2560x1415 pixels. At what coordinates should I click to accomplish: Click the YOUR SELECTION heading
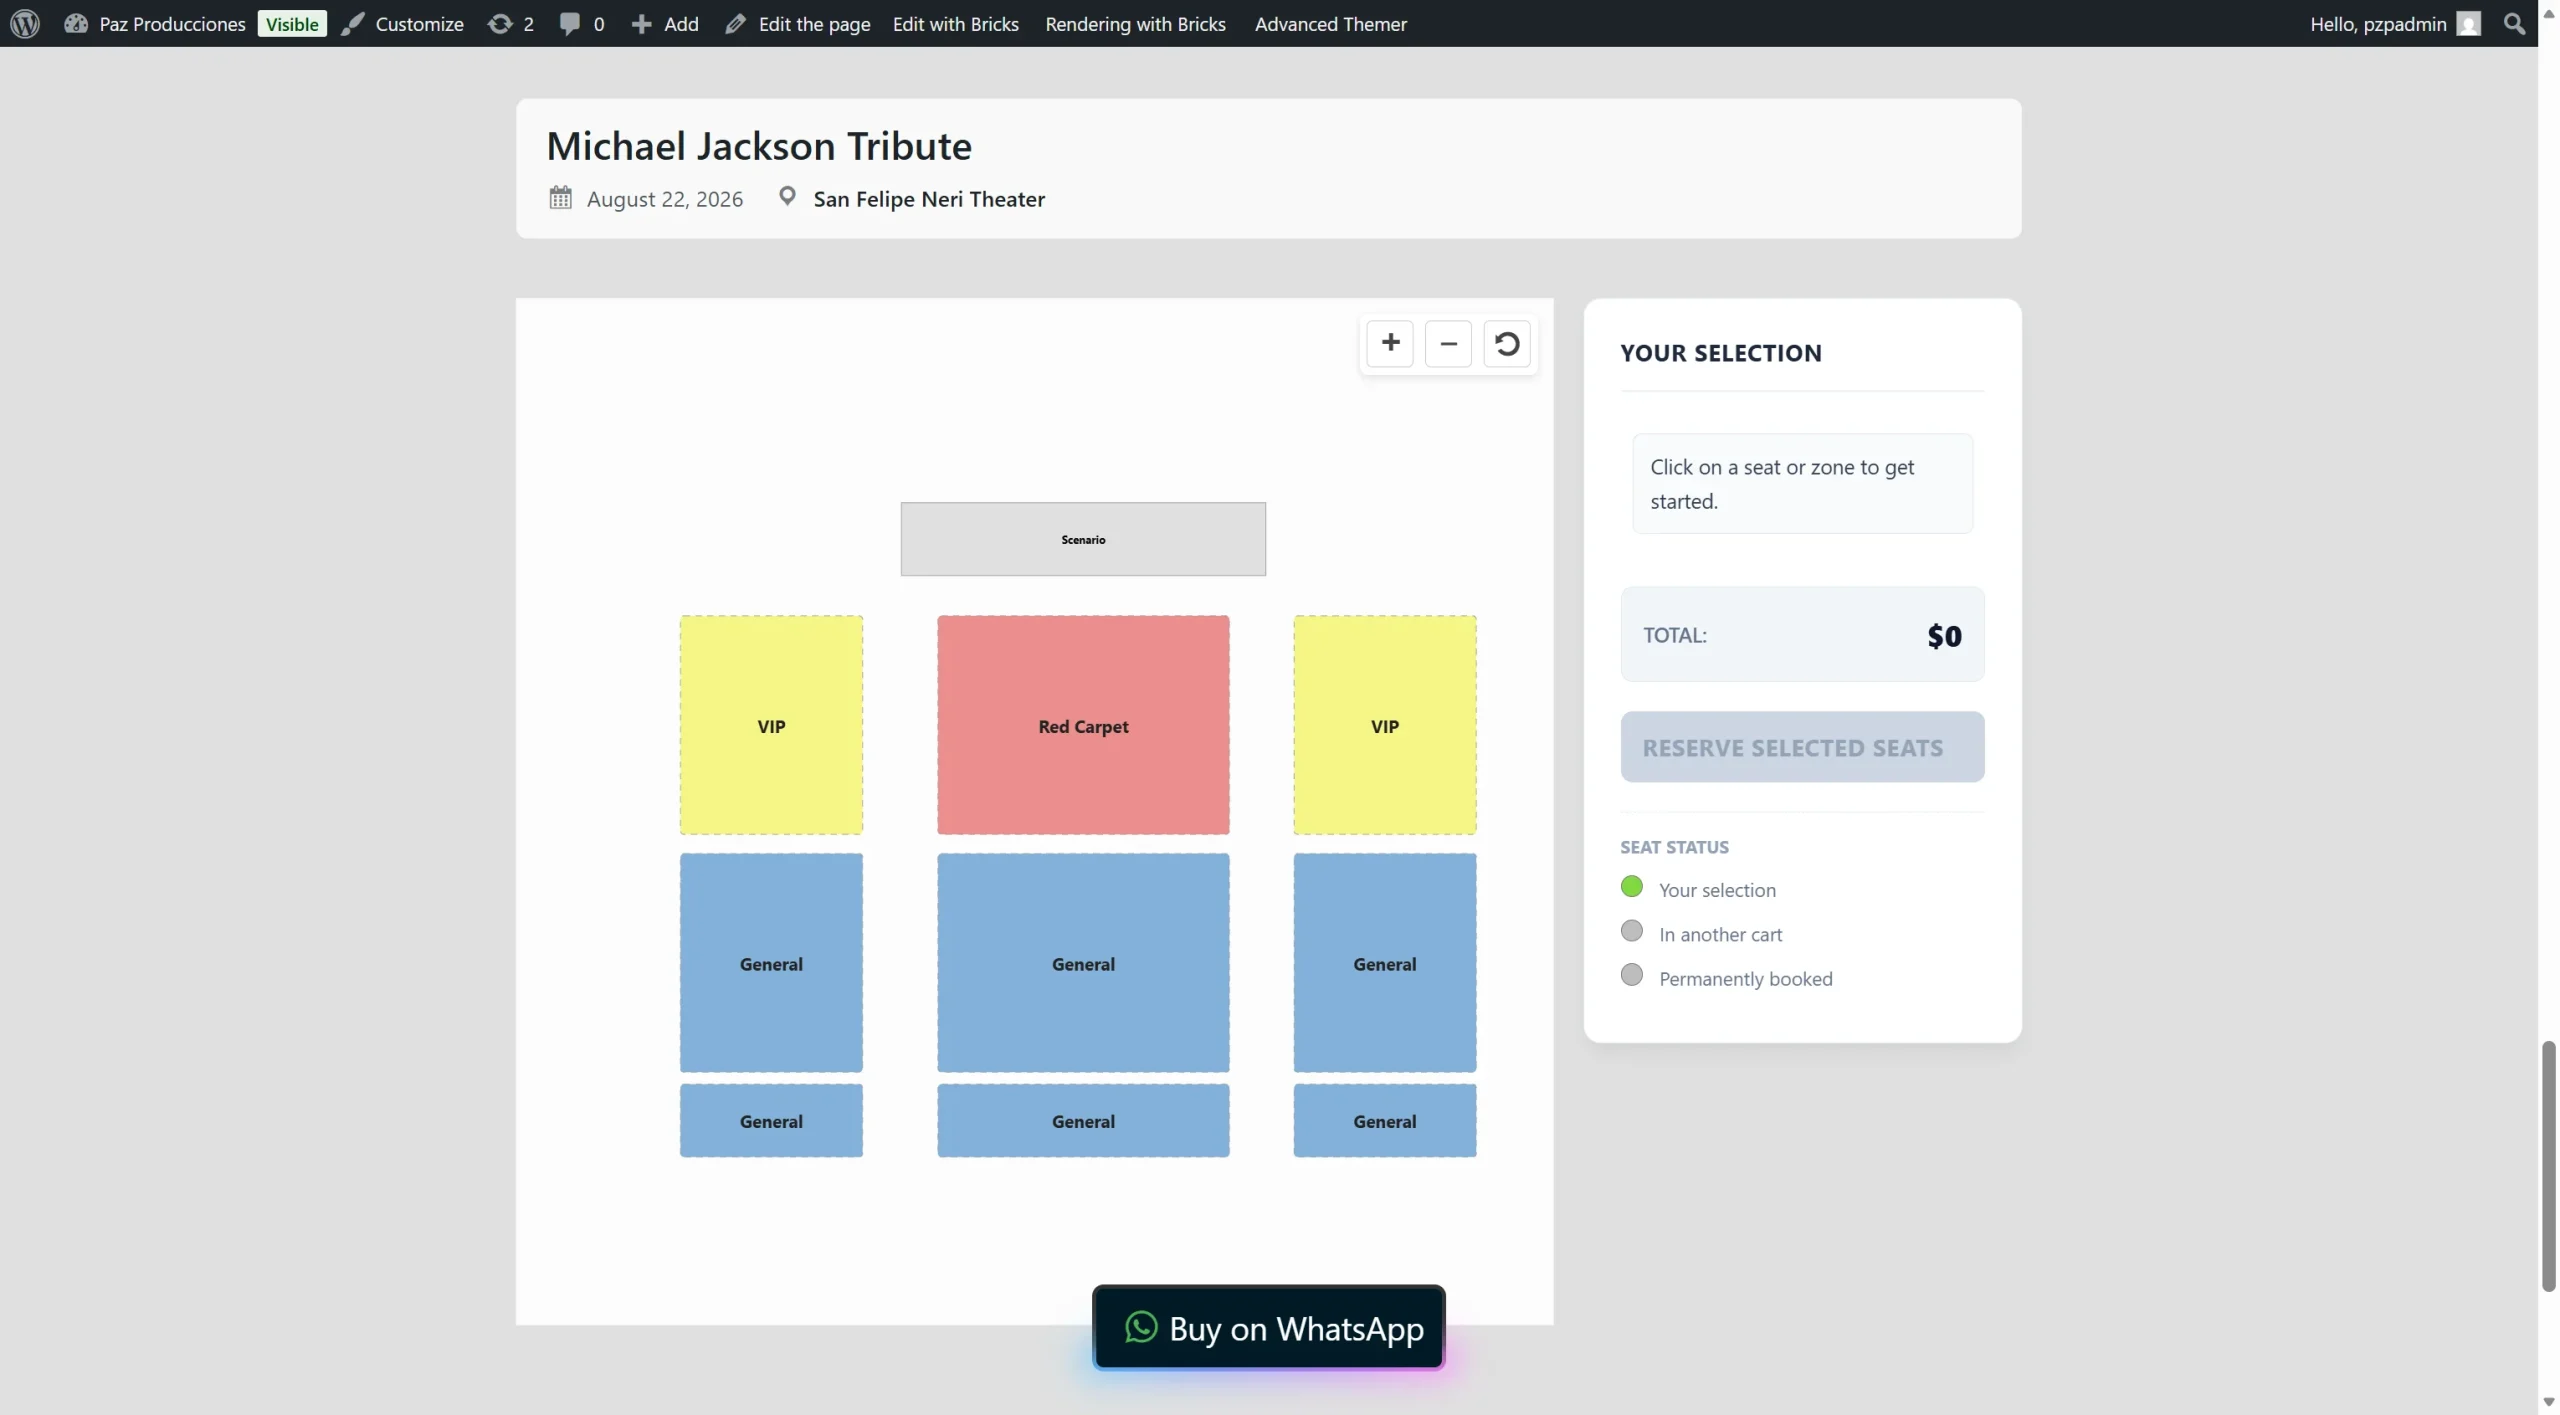(x=1721, y=352)
